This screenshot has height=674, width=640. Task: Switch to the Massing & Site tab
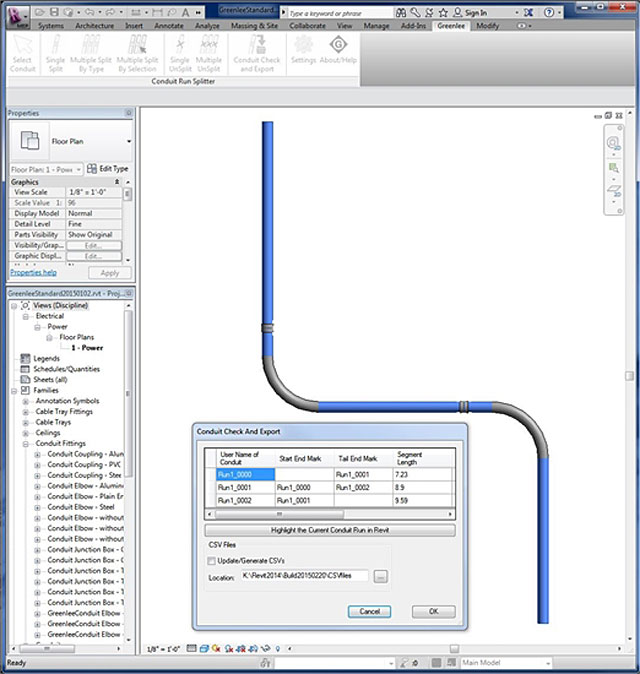click(x=254, y=26)
